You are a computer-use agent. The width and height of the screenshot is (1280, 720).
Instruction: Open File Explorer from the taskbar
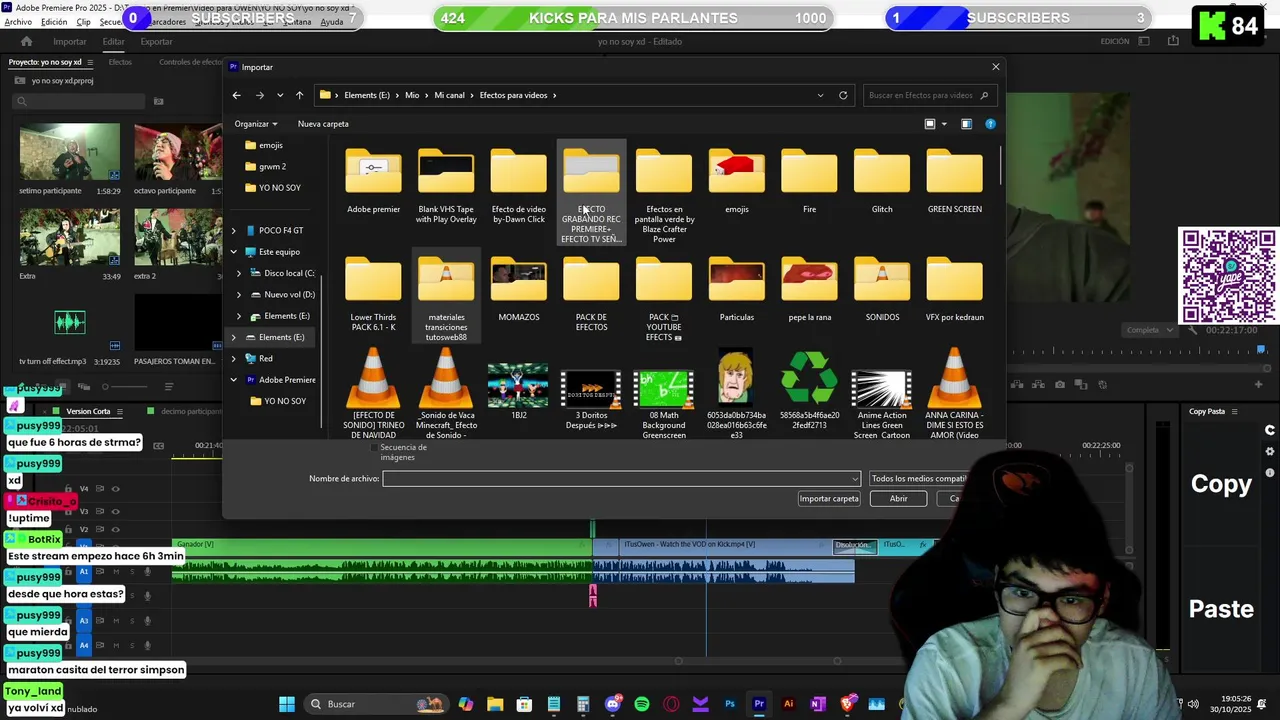[495, 704]
